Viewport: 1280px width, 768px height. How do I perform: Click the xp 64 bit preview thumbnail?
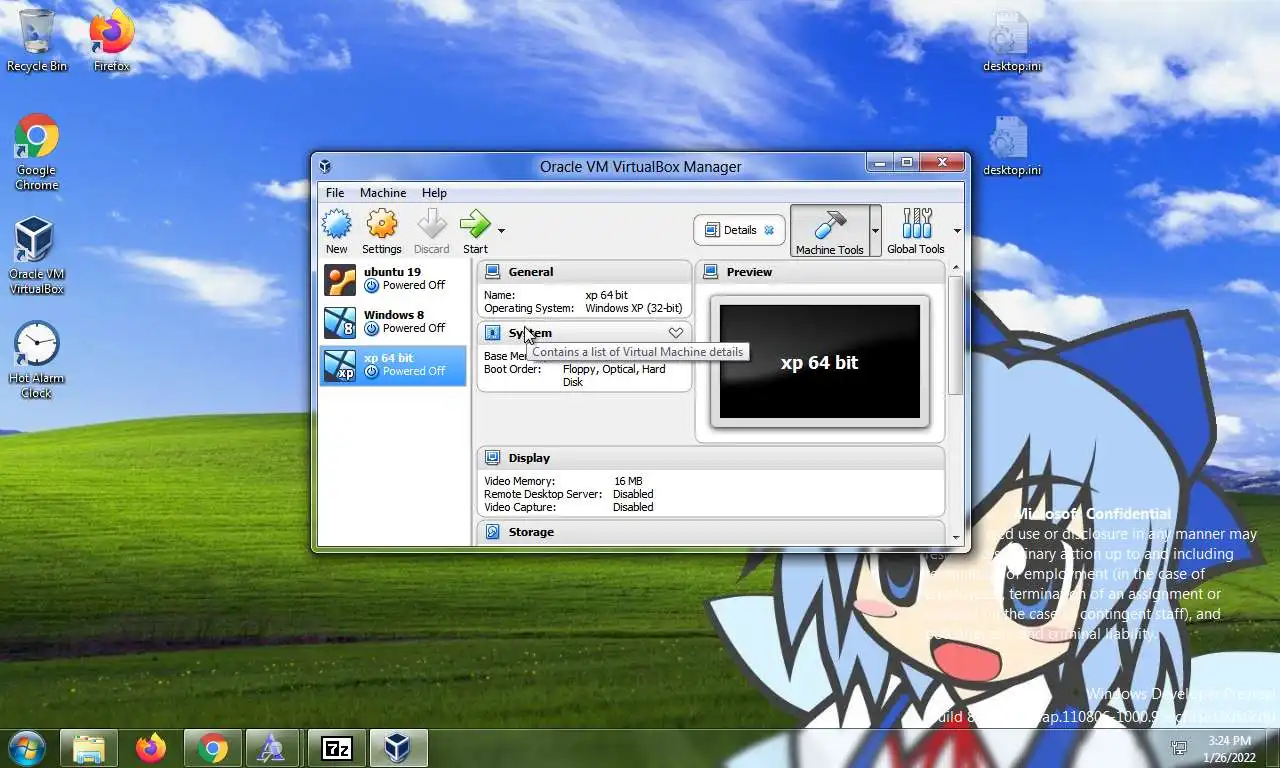[x=820, y=362]
